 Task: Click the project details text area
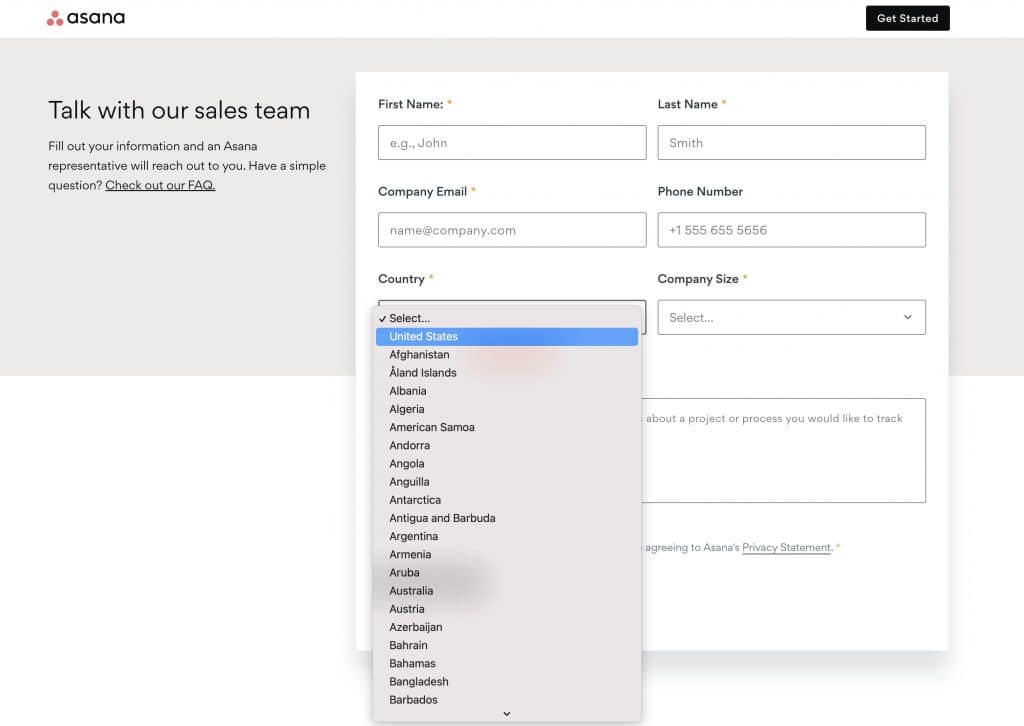tap(783, 450)
